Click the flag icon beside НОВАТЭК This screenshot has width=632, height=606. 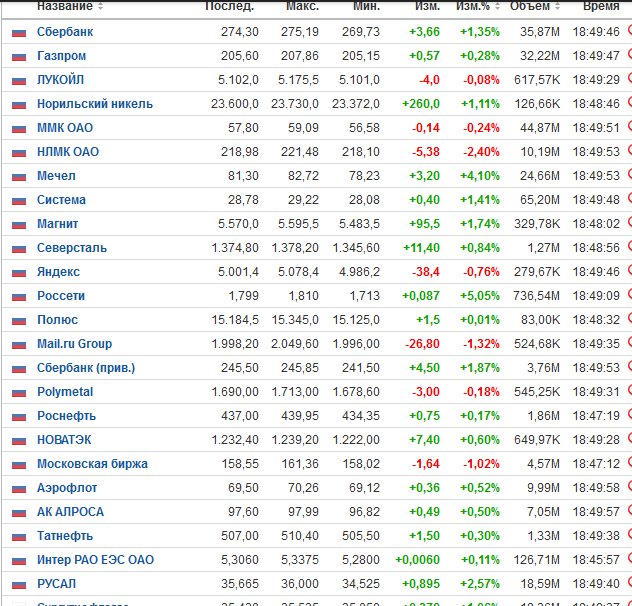(x=19, y=441)
